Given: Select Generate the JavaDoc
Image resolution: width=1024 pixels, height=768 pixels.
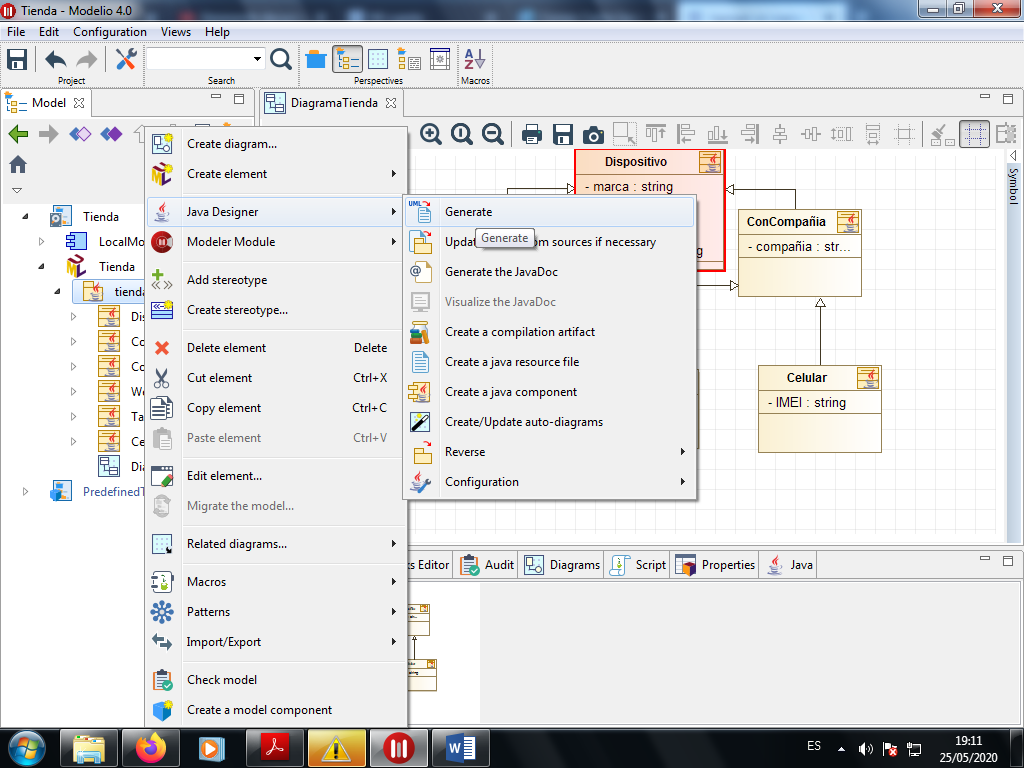Looking at the screenshot, I should 550,272.
